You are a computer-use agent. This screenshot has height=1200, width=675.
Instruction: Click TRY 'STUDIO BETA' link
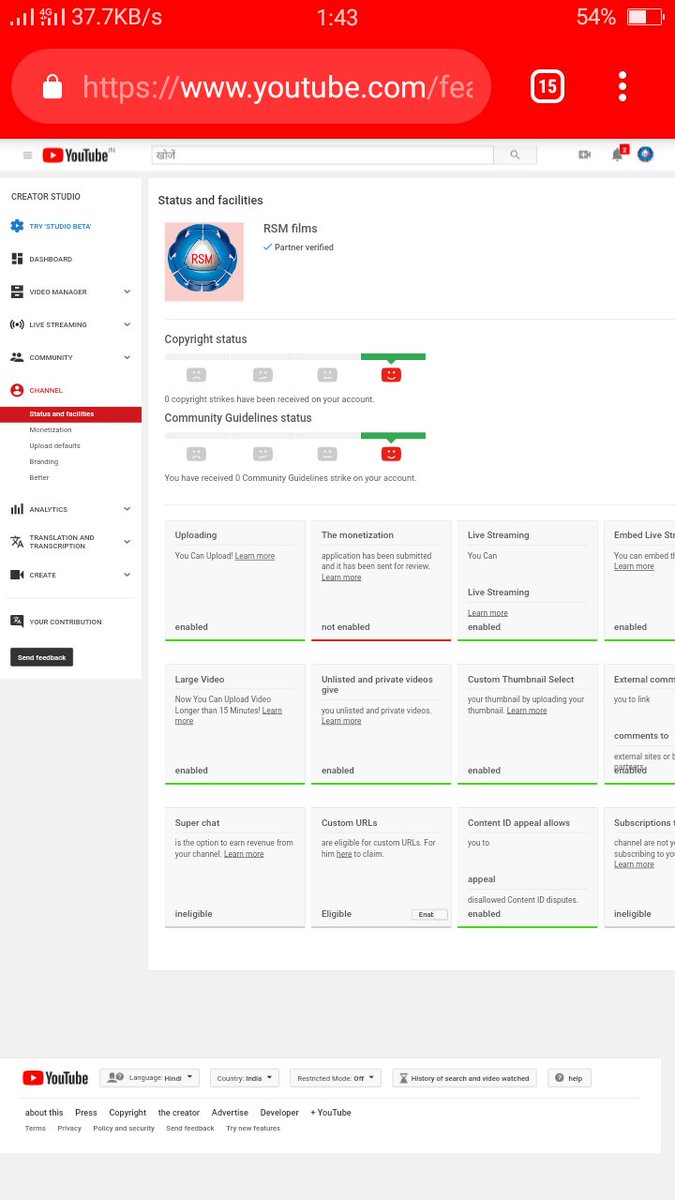tap(60, 226)
